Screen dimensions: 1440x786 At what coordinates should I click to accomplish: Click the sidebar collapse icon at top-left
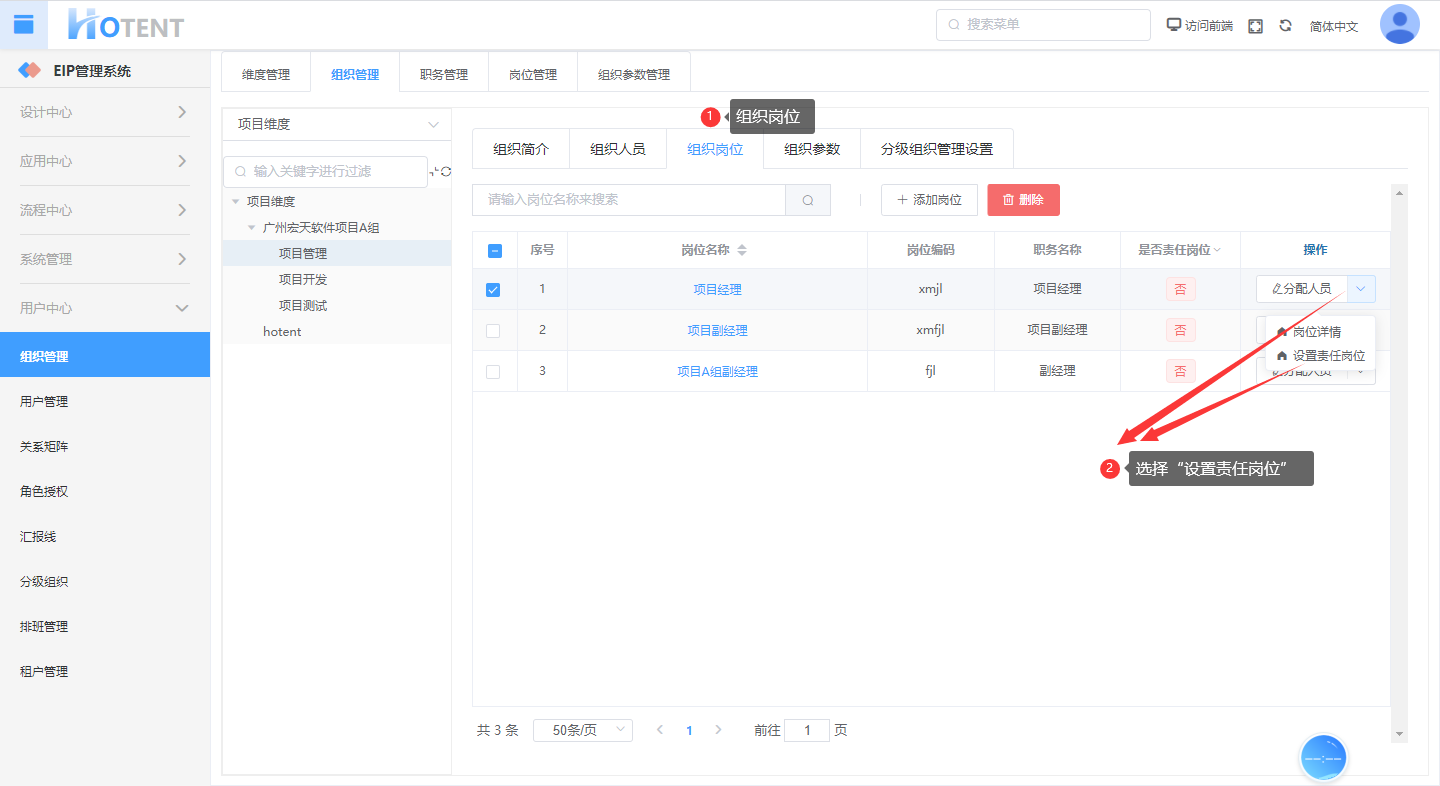click(24, 24)
